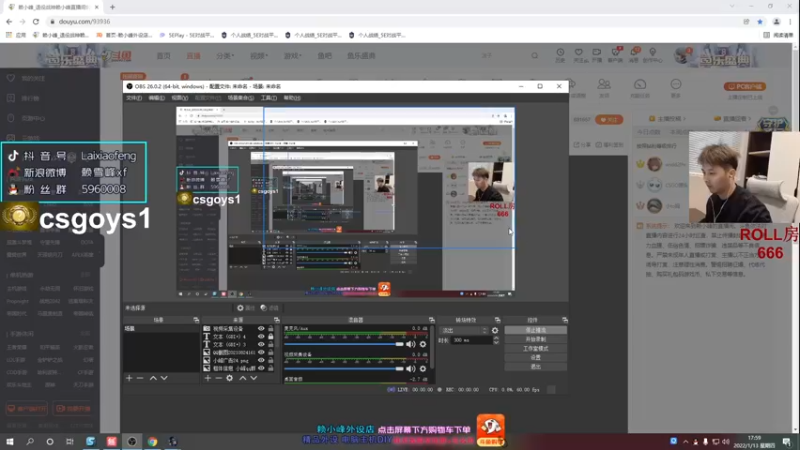Open OBS 视图(V) menu

pyautogui.click(x=179, y=97)
